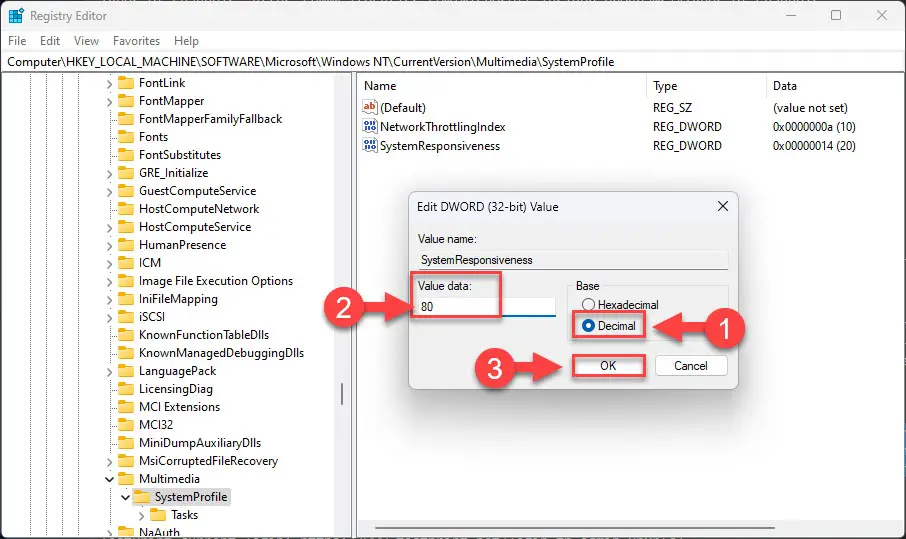Screen dimensions: 906x539
Task: Open the Edit menu
Action: pos(50,40)
